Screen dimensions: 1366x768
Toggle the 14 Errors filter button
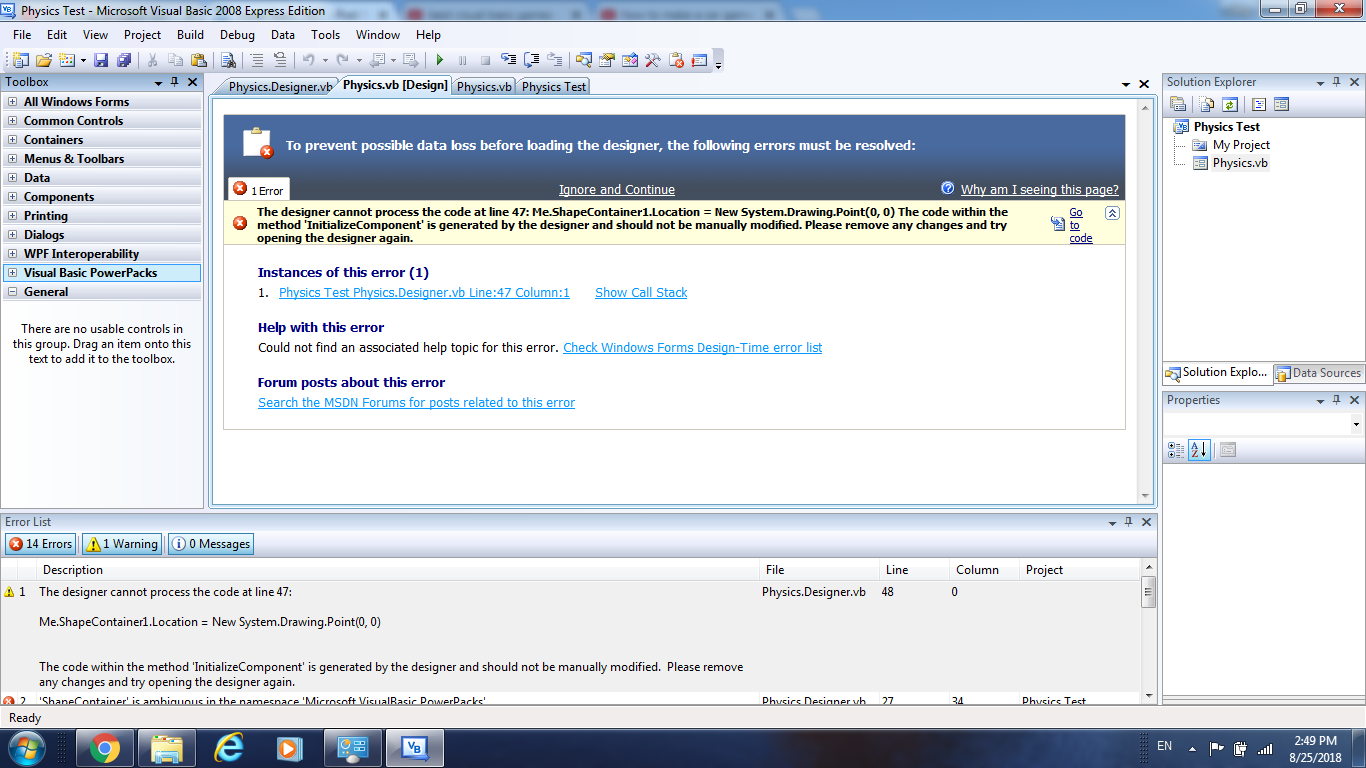tap(40, 544)
